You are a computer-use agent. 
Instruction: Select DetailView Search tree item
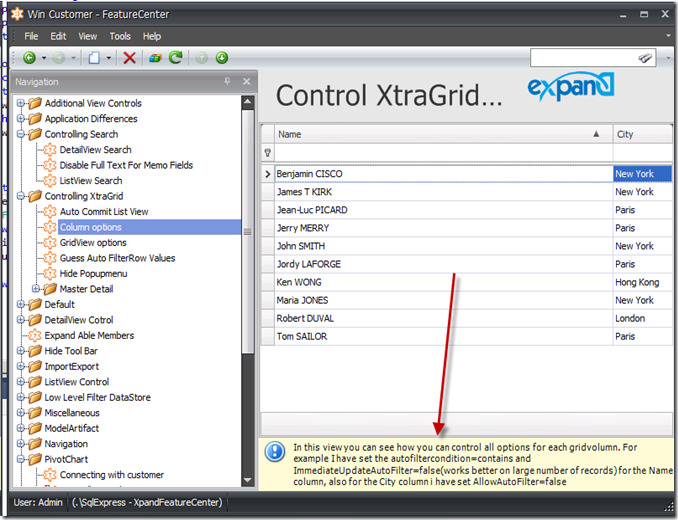click(x=96, y=150)
